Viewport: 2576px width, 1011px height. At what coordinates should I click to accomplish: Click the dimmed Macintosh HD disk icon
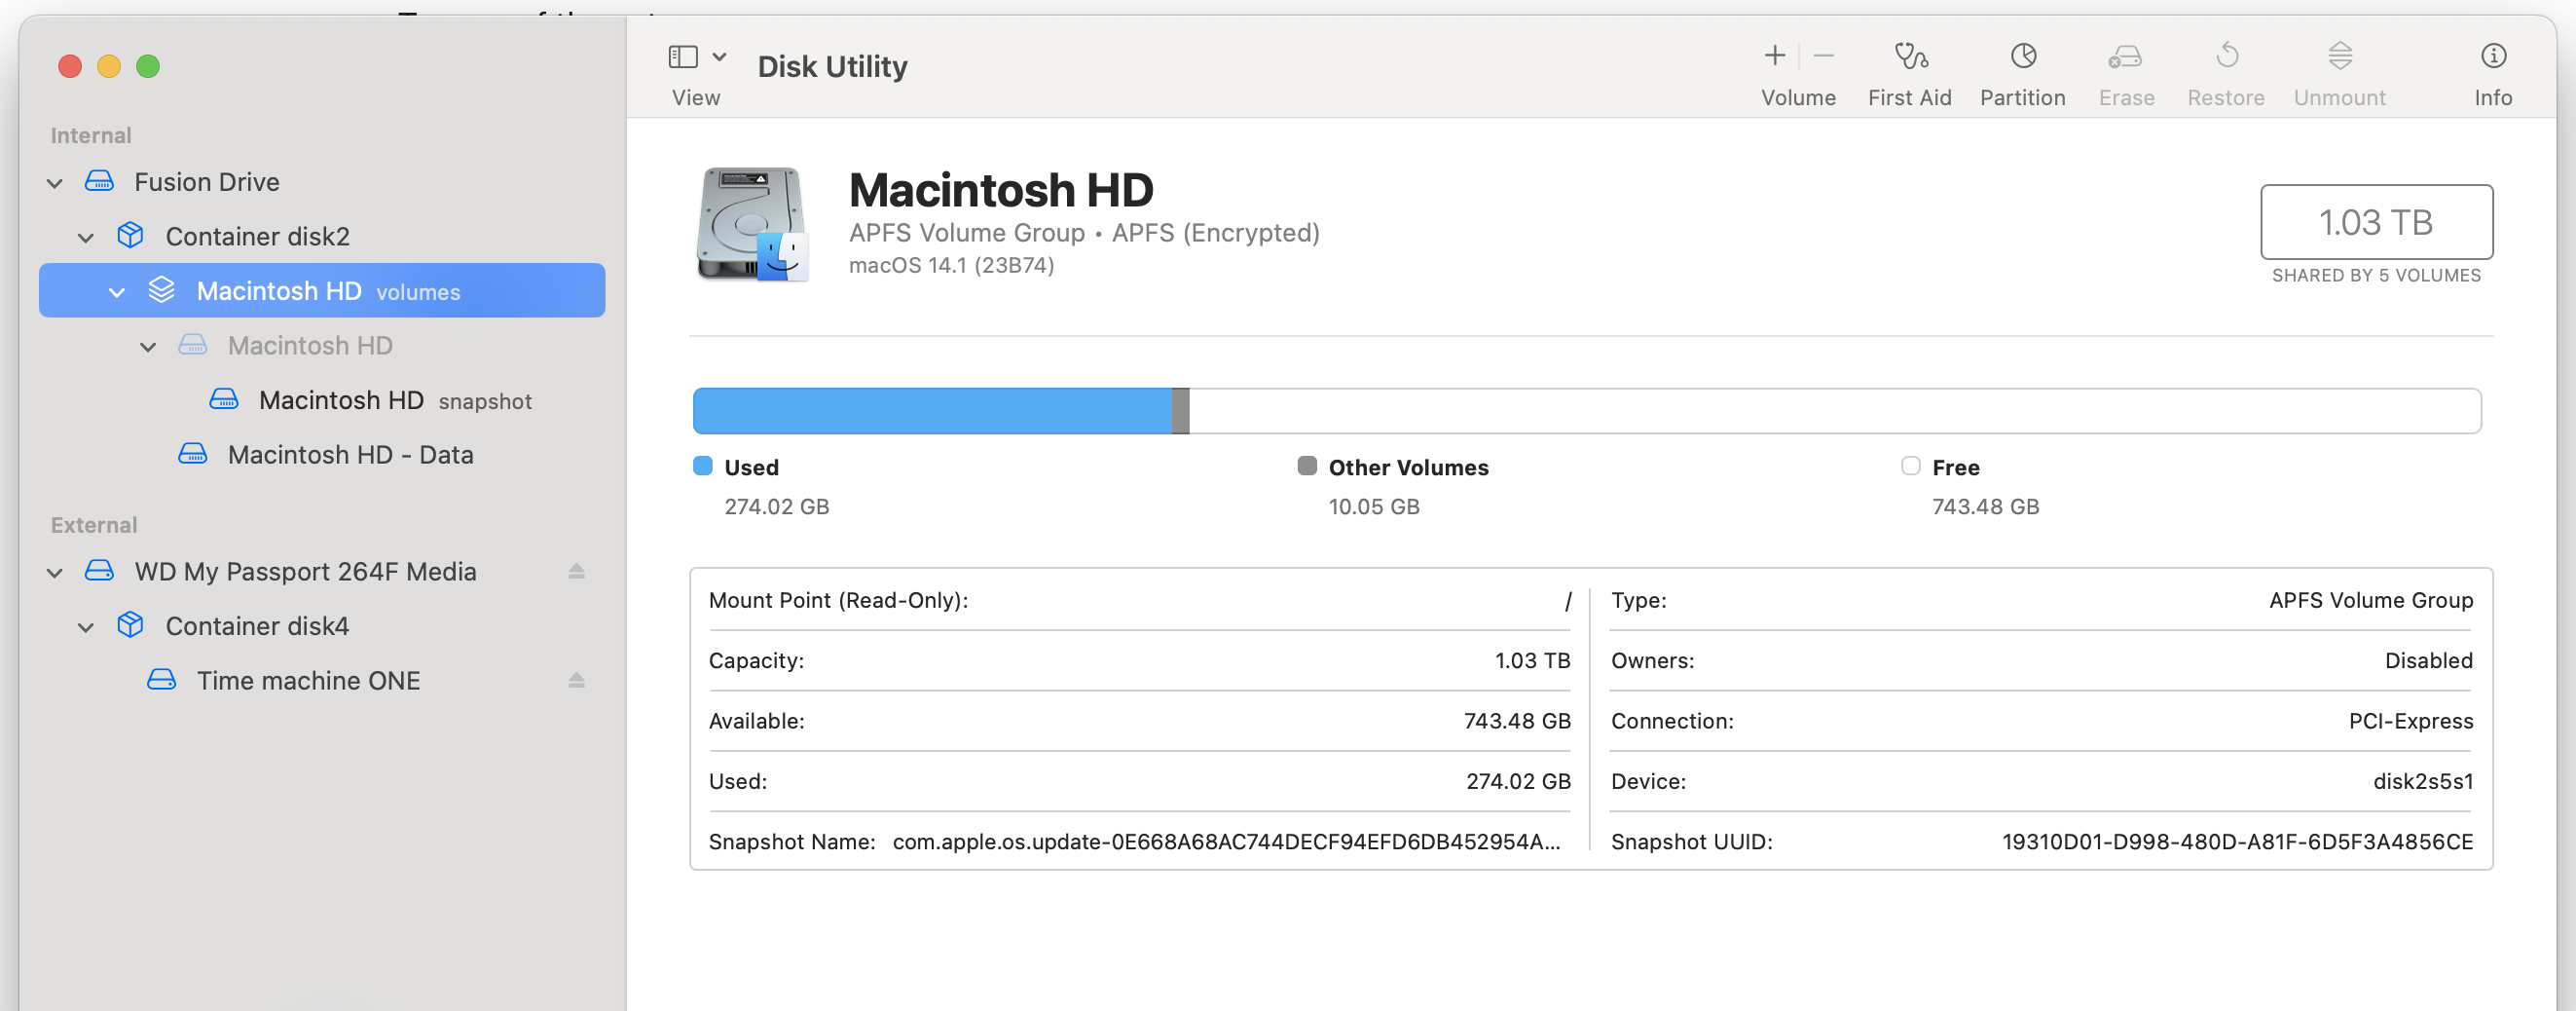(192, 345)
